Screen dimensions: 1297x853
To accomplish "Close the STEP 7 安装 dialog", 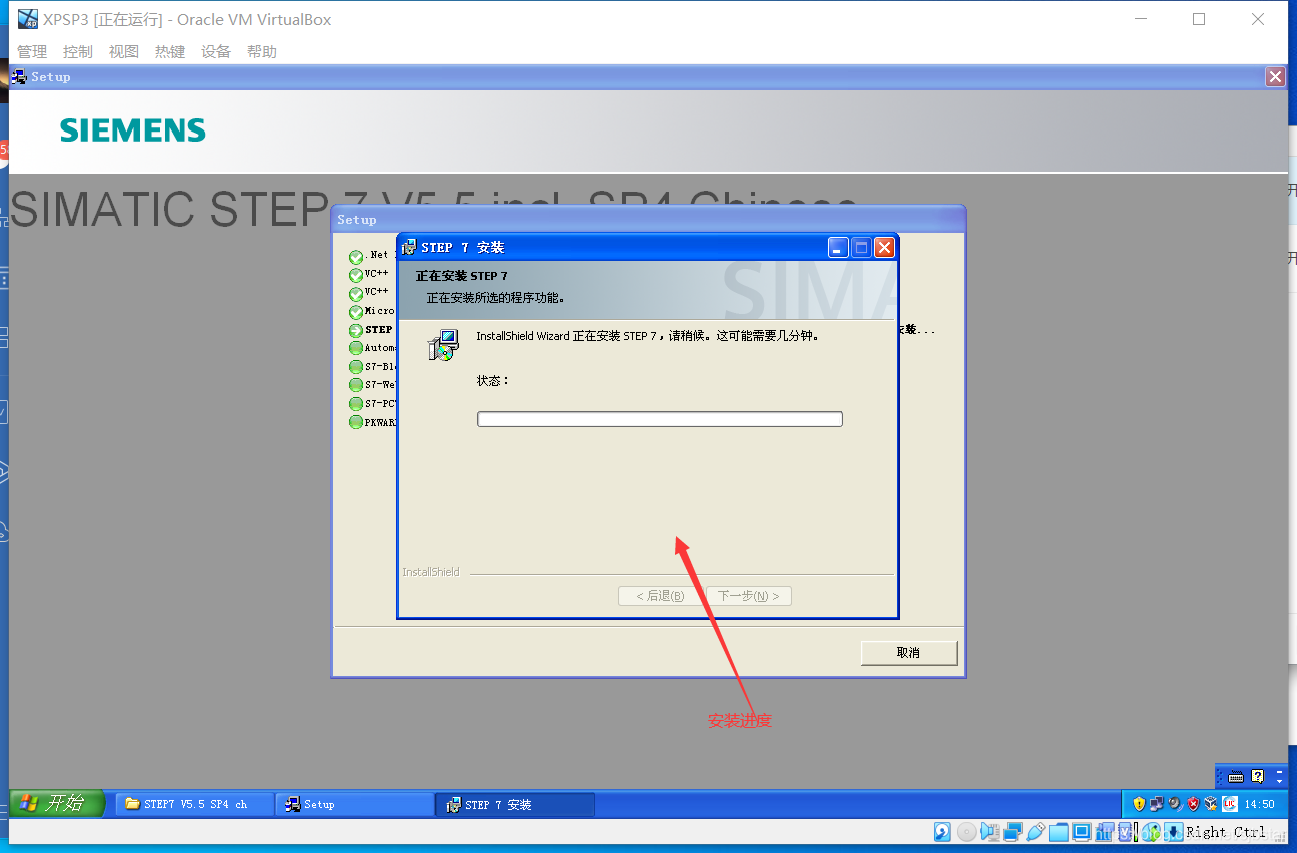I will coord(884,247).
